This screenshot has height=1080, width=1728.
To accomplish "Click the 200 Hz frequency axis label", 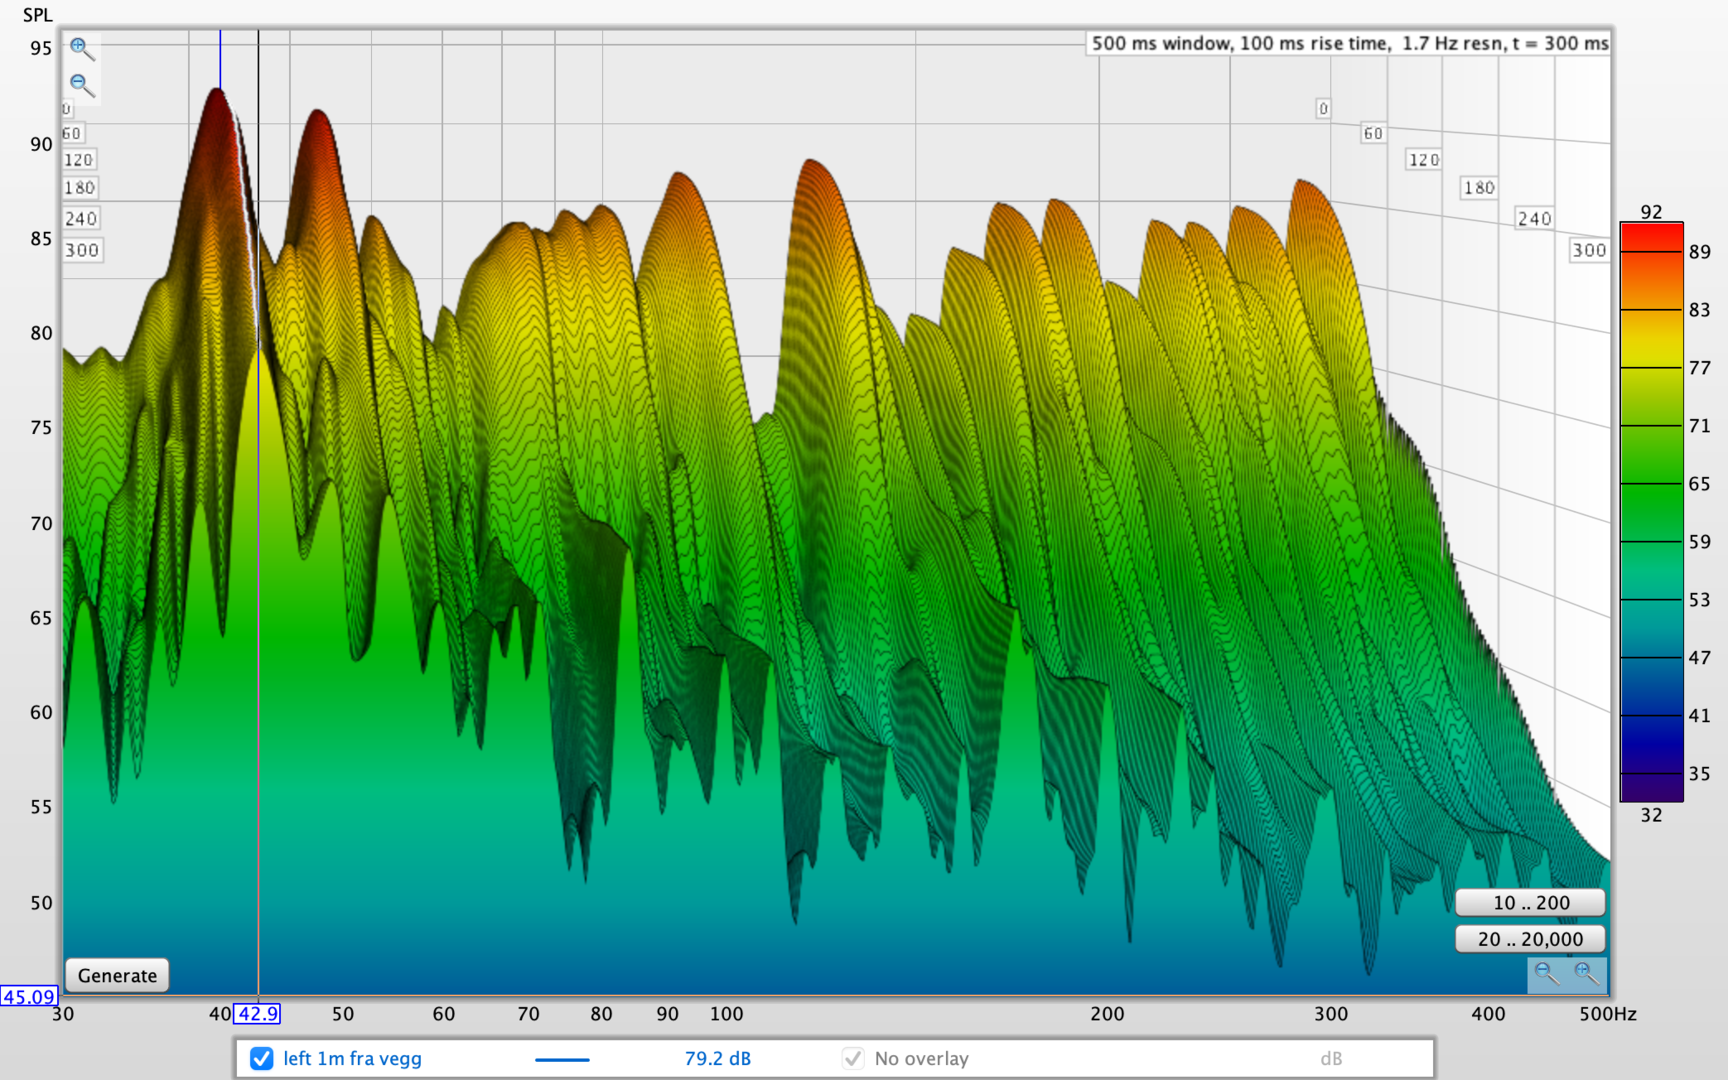I will pos(1107,1013).
